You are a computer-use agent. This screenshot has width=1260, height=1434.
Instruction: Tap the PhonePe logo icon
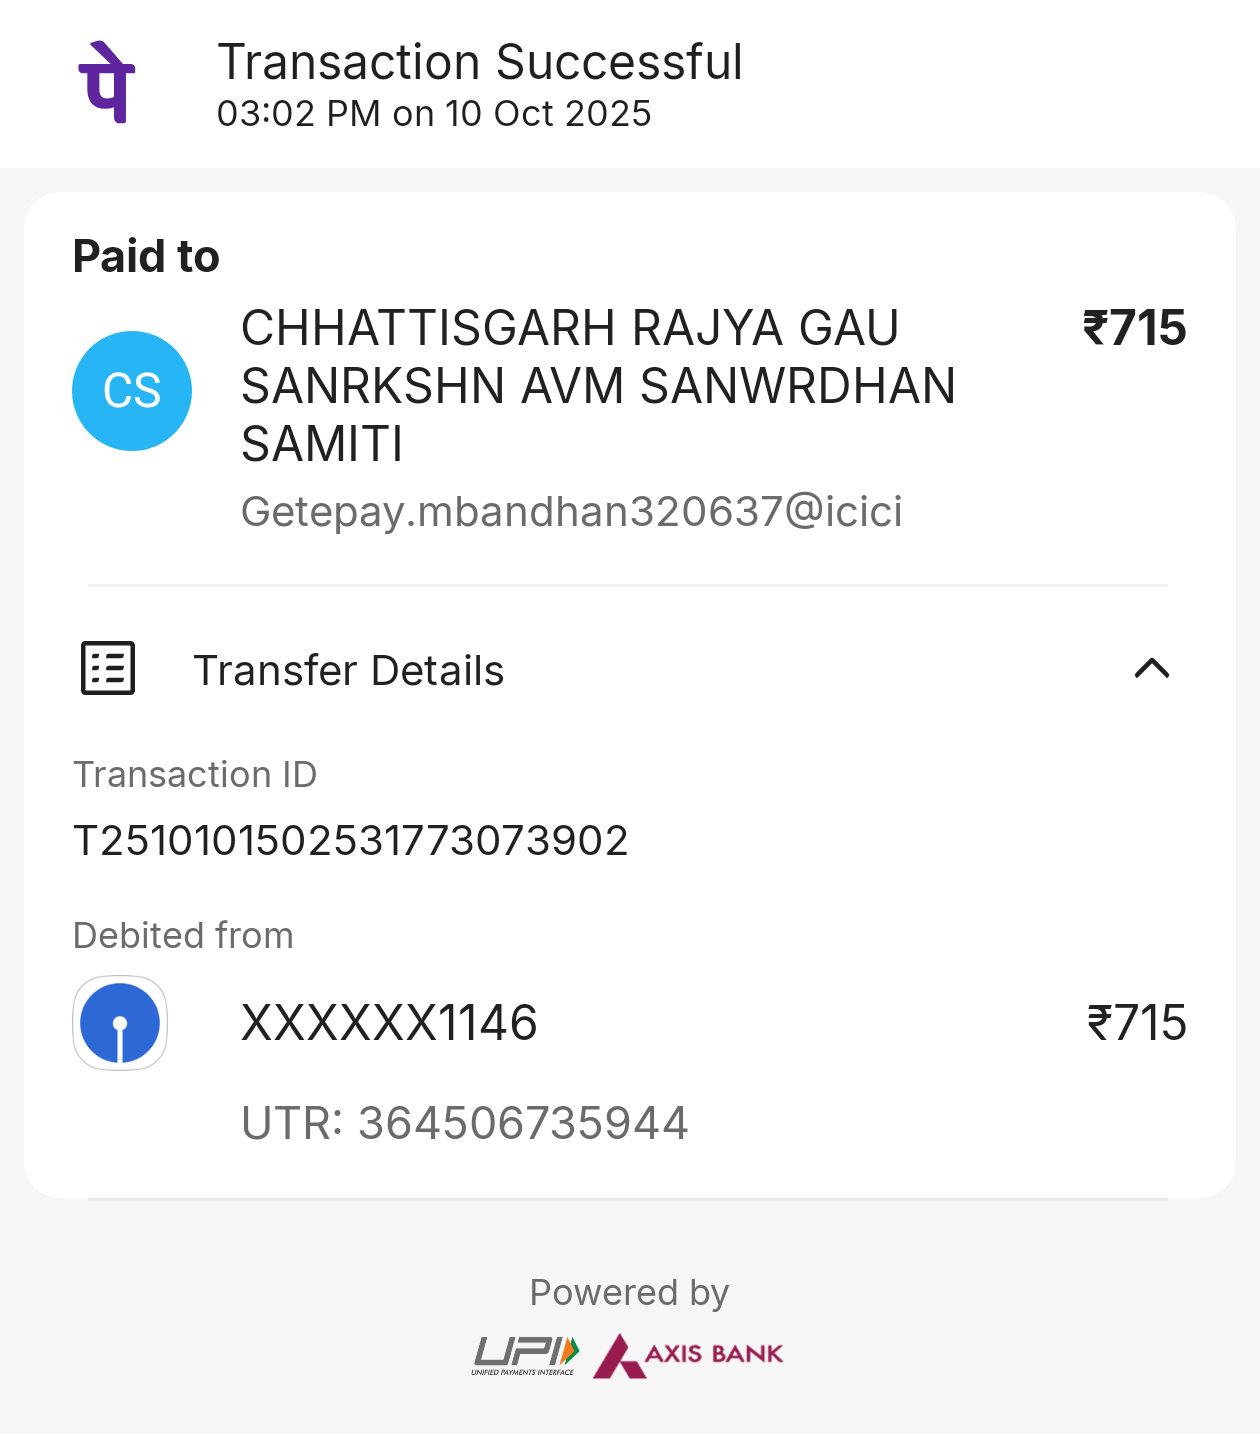[107, 83]
